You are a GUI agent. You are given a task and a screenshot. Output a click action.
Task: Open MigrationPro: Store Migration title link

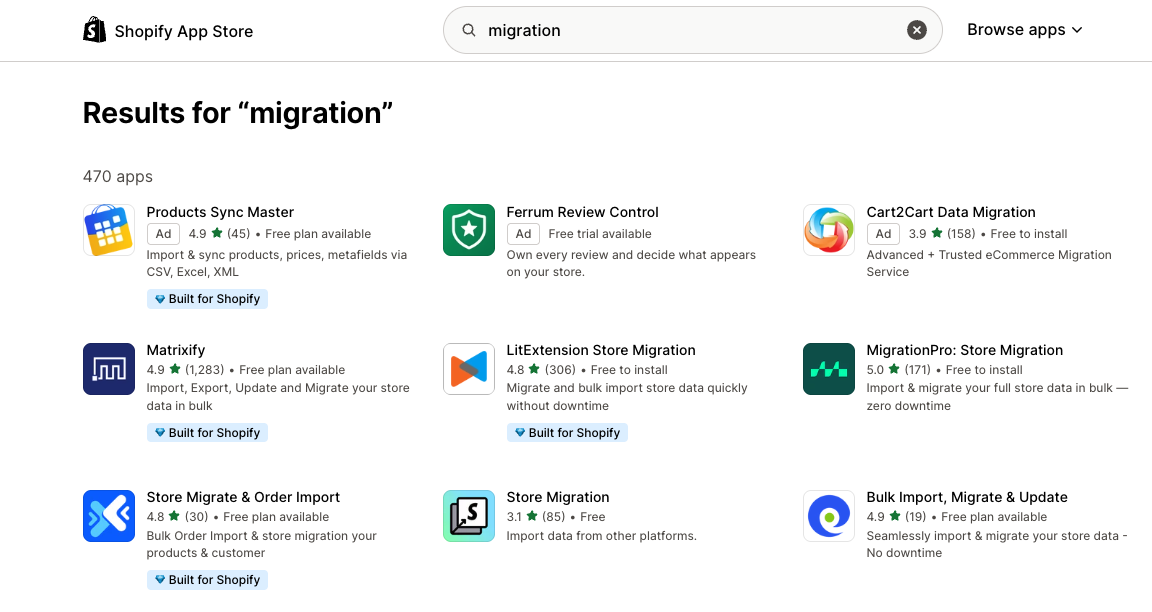pos(965,350)
